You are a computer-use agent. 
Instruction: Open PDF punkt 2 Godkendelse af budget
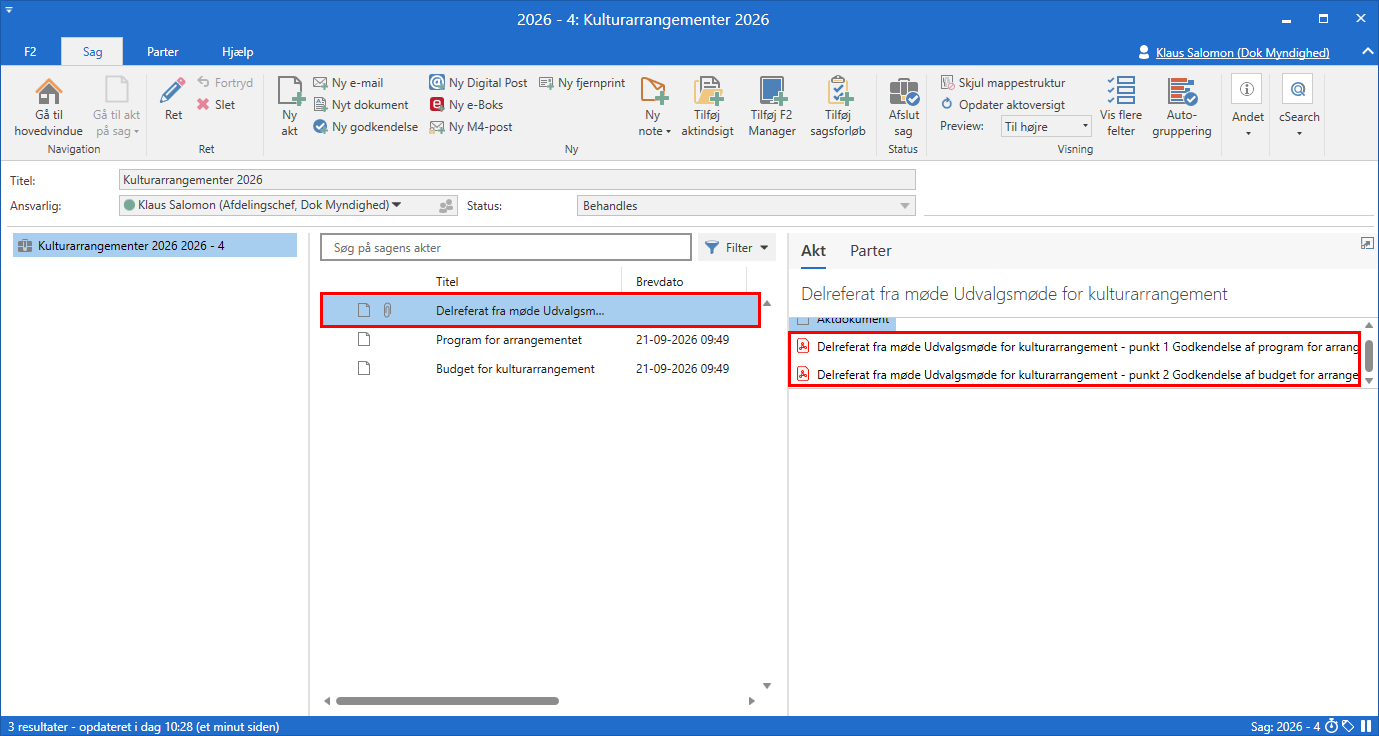coord(1076,375)
